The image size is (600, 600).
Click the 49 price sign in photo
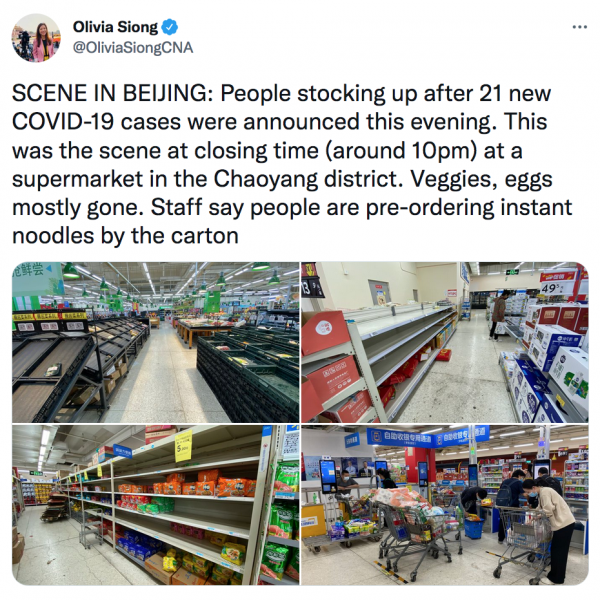coord(552,289)
